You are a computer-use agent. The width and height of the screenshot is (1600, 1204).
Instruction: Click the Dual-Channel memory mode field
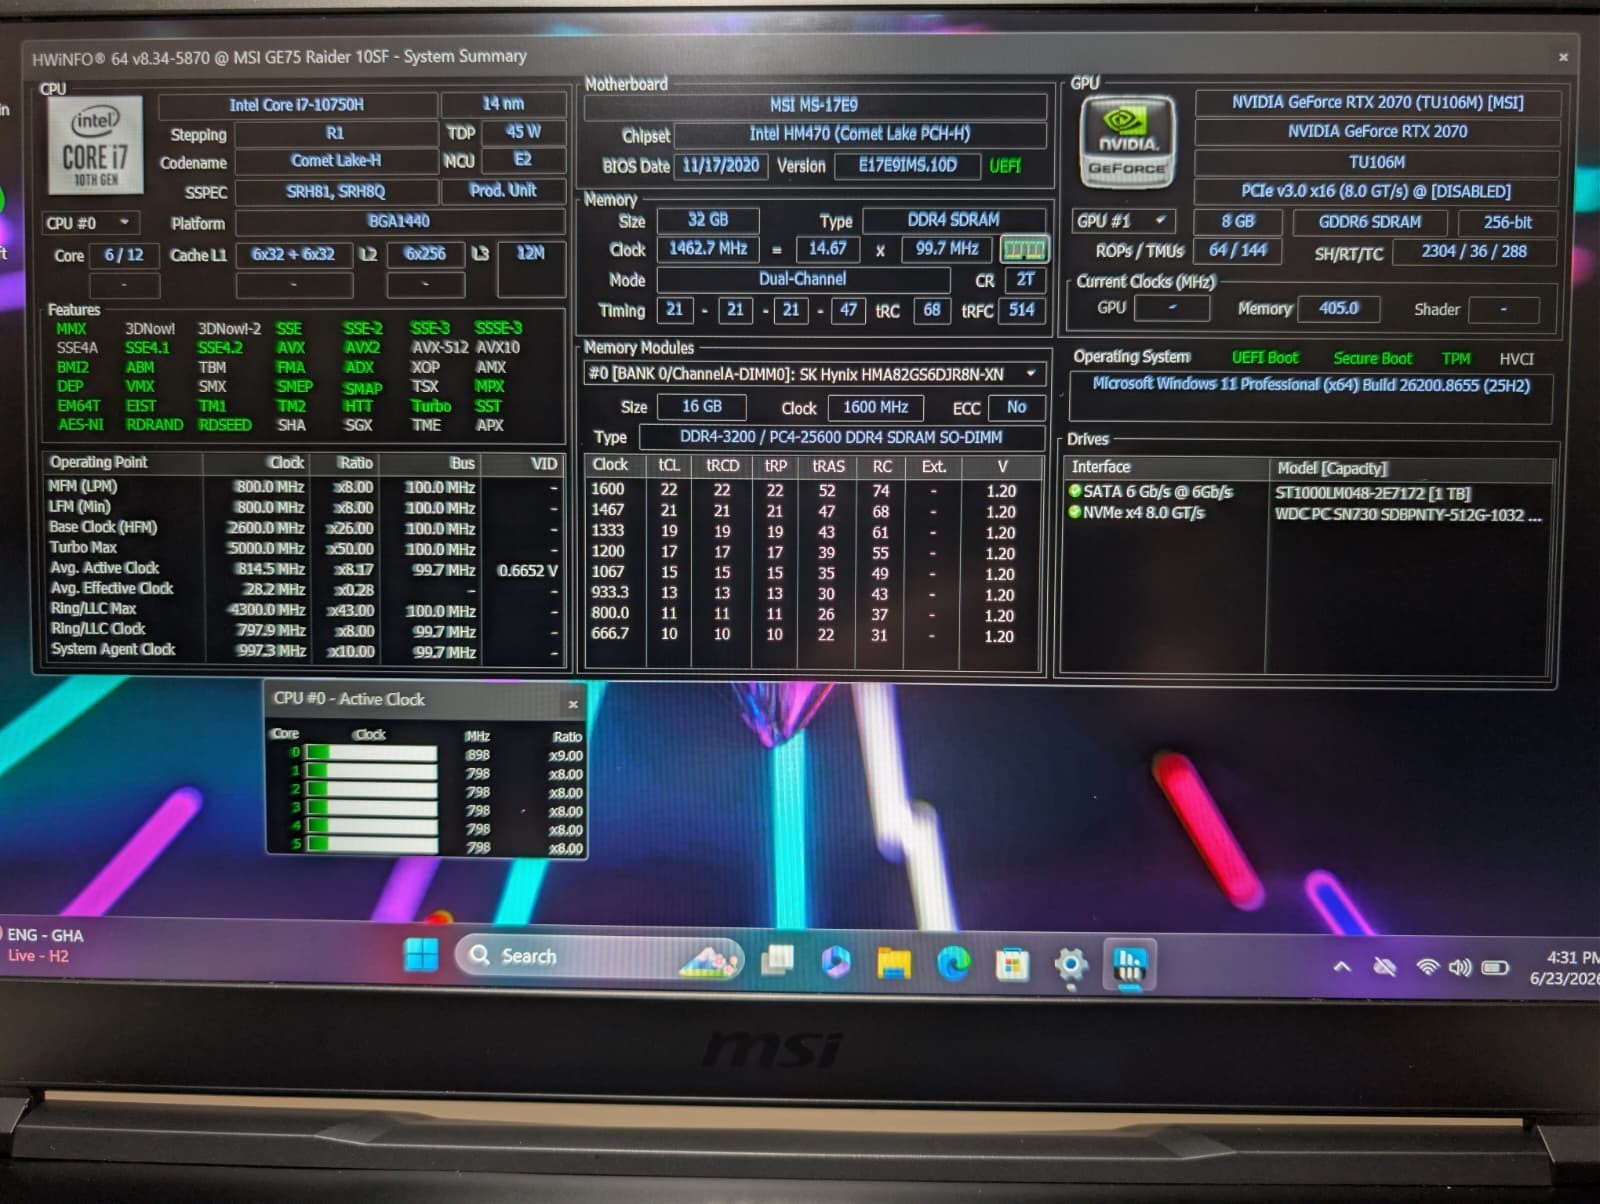[x=802, y=280]
